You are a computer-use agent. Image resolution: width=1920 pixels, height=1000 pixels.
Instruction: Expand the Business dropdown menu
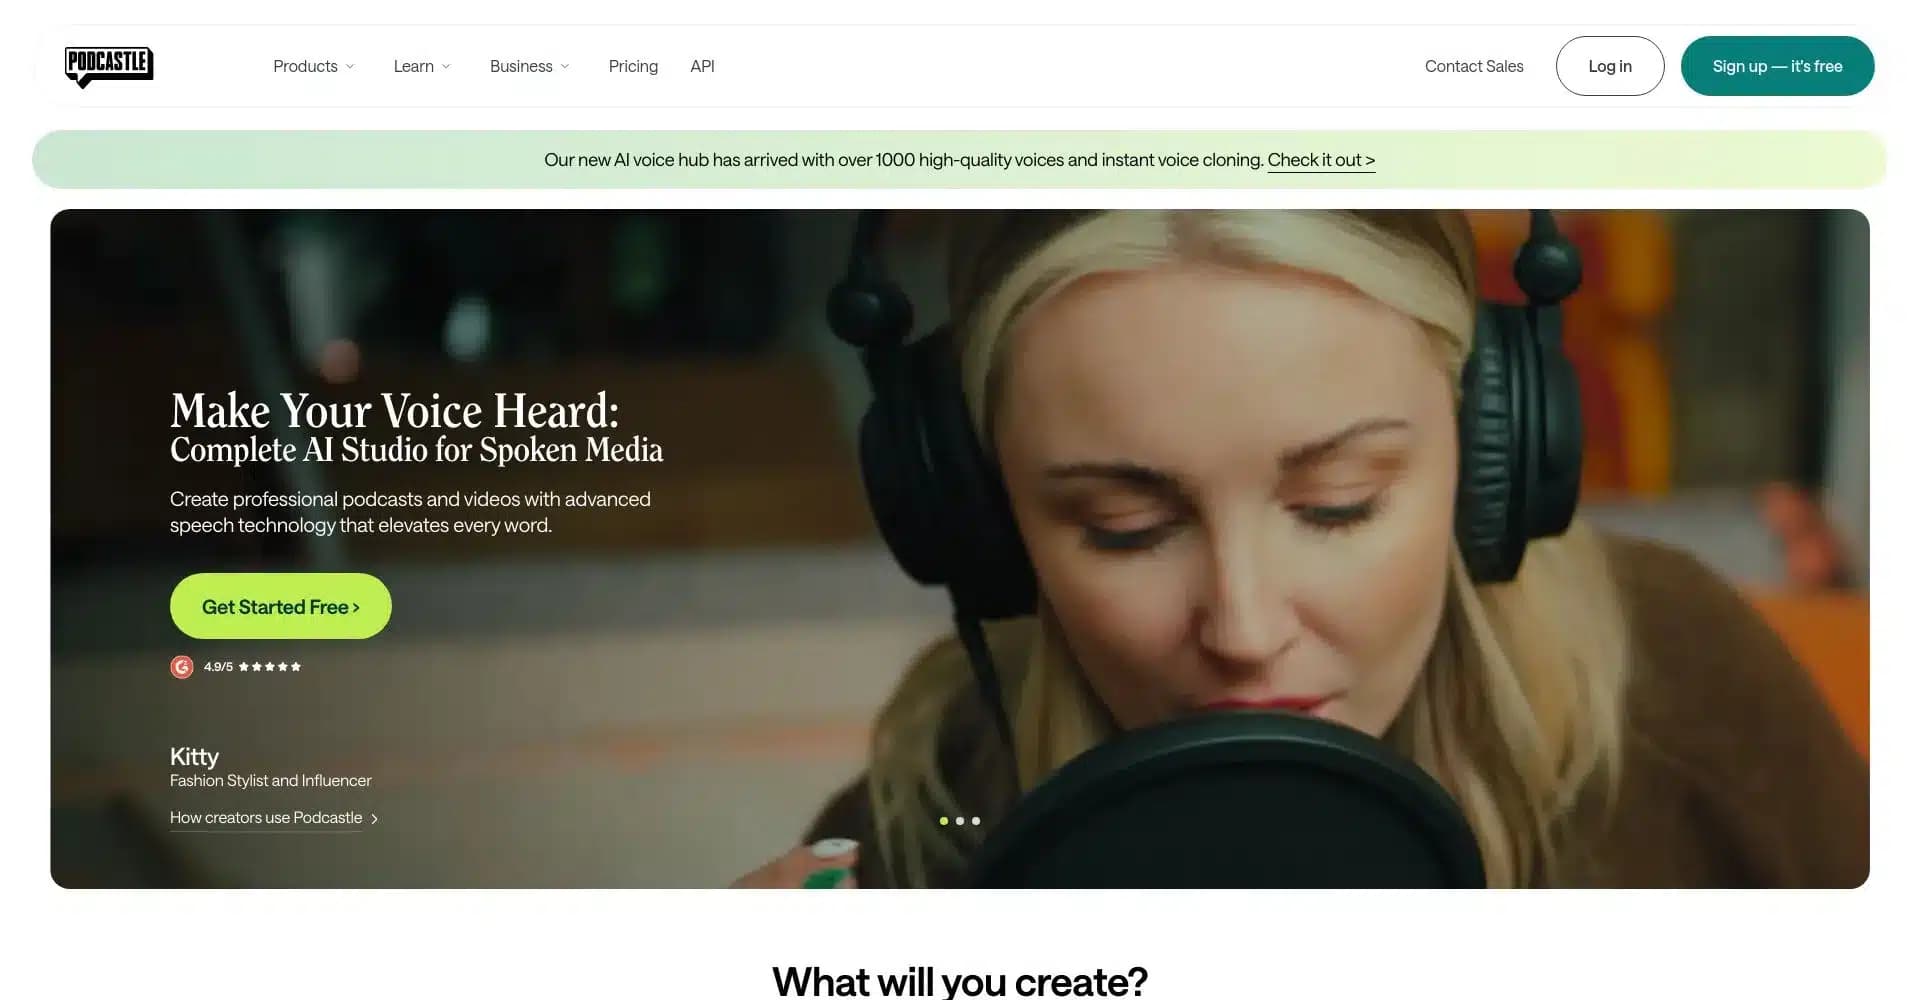(529, 66)
